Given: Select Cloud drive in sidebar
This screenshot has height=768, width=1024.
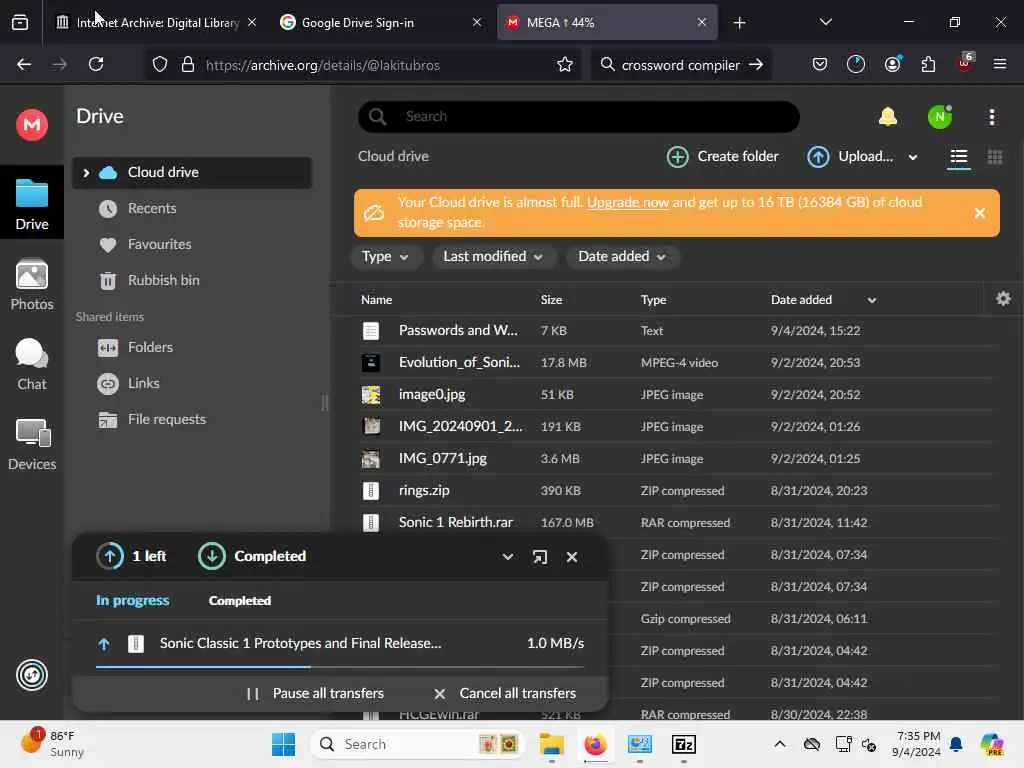Looking at the screenshot, I should (191, 173).
